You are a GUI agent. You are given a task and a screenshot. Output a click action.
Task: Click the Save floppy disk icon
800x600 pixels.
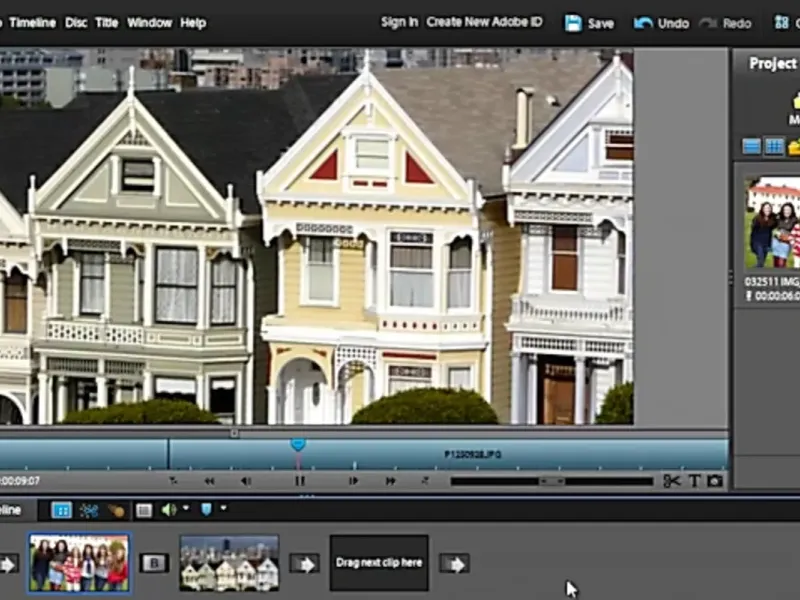[573, 23]
